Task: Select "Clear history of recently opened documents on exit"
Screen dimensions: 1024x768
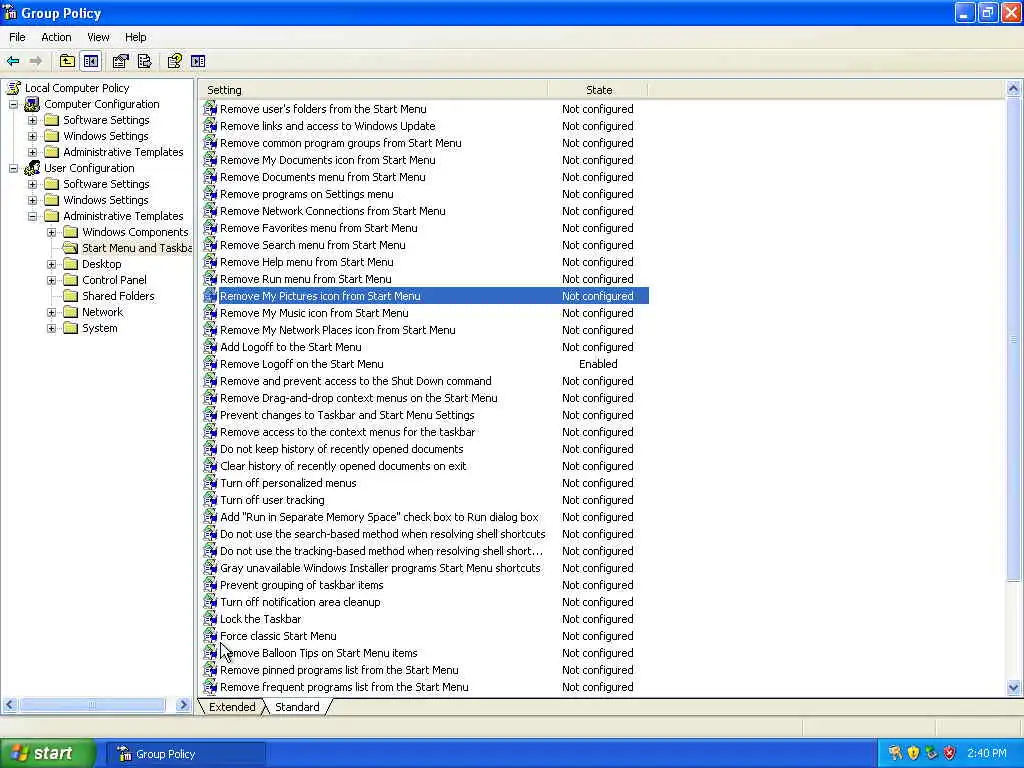Action: [343, 466]
